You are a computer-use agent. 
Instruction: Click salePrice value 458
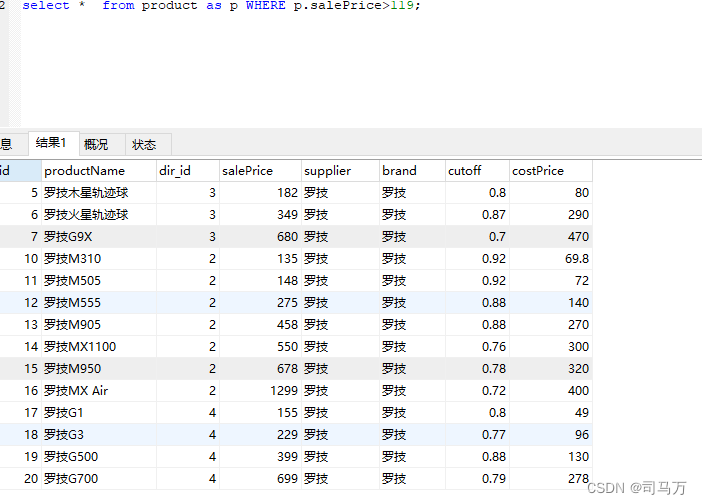261,325
